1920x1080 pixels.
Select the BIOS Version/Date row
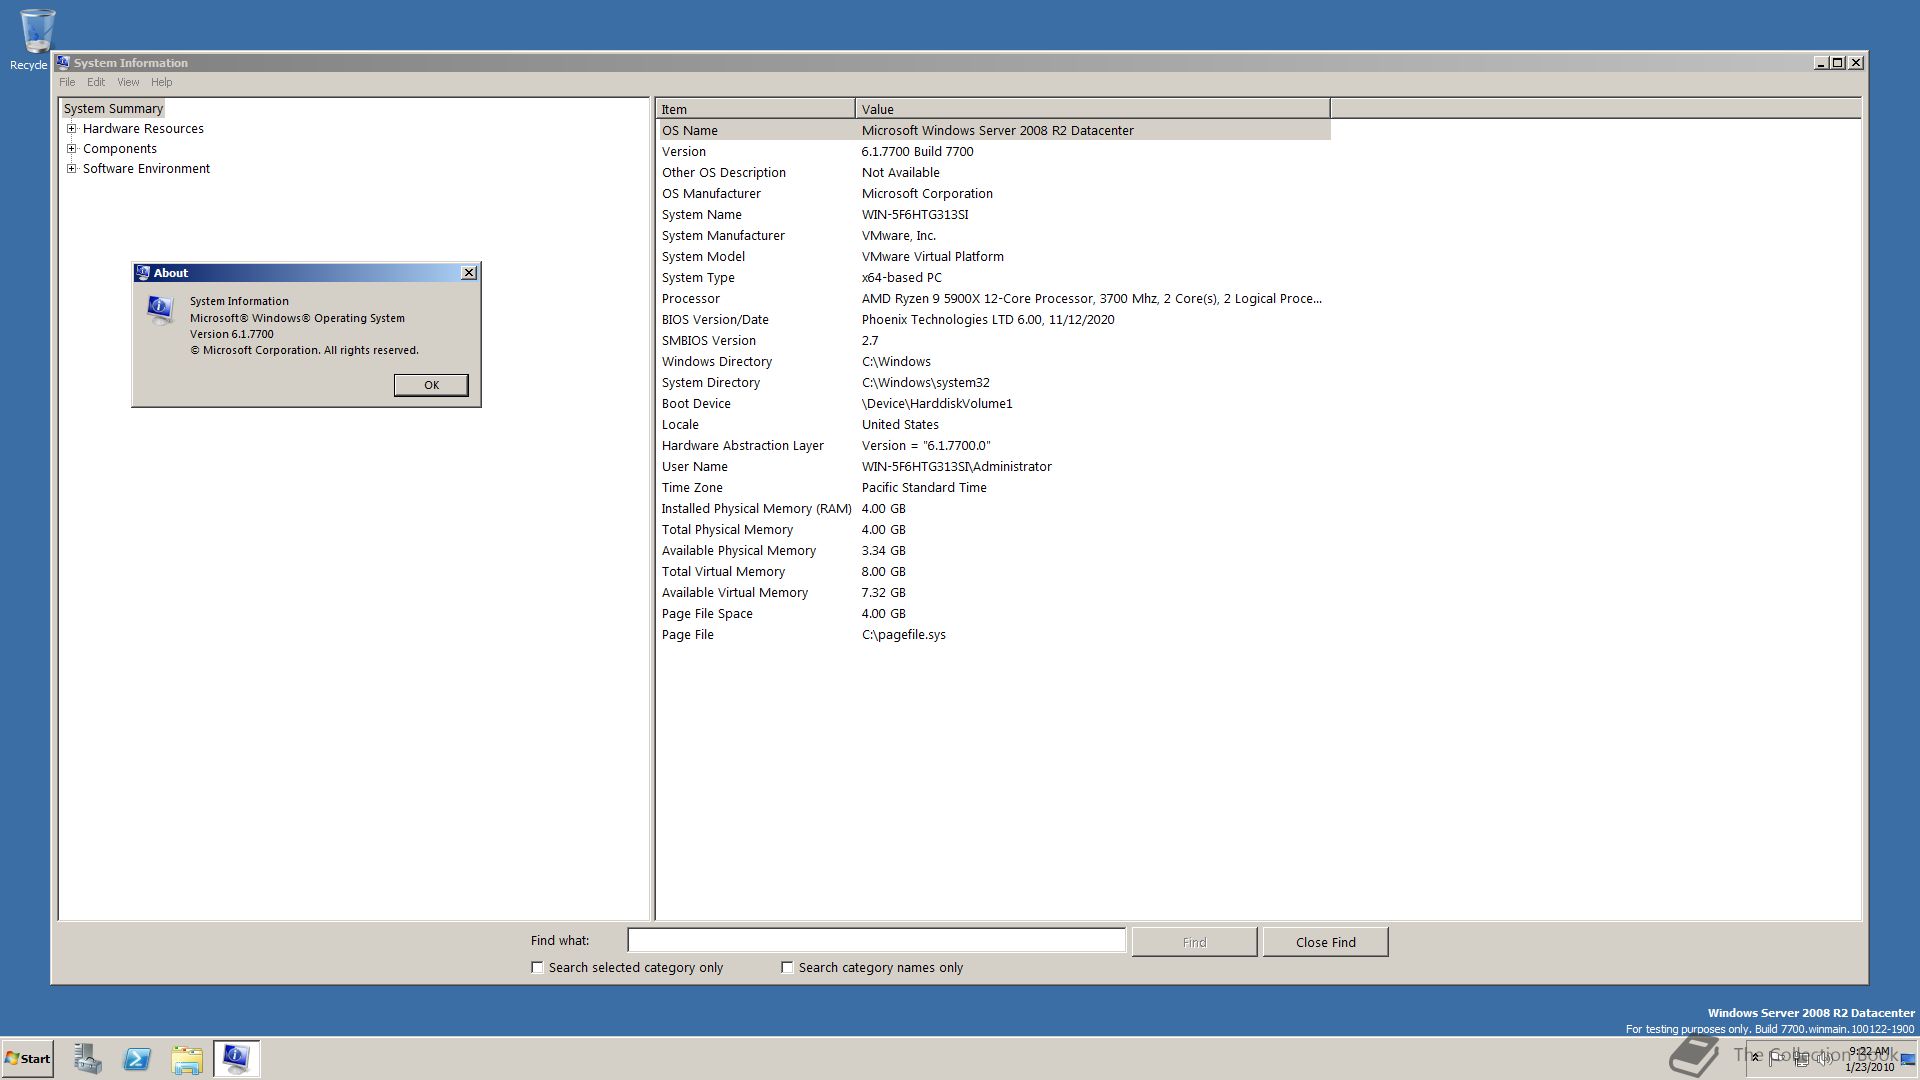(x=994, y=319)
